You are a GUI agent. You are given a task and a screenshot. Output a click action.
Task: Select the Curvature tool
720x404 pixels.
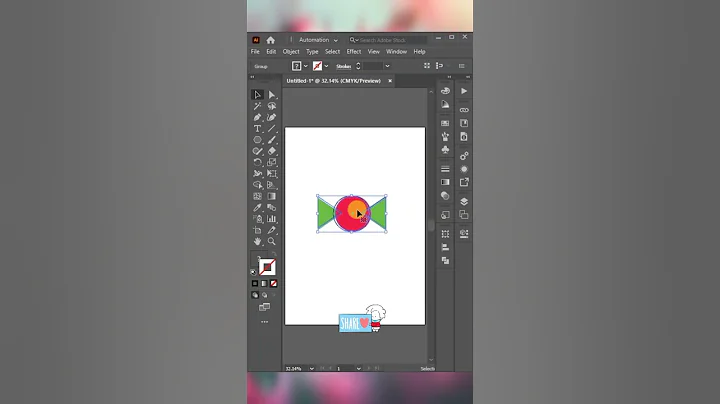pos(272,118)
